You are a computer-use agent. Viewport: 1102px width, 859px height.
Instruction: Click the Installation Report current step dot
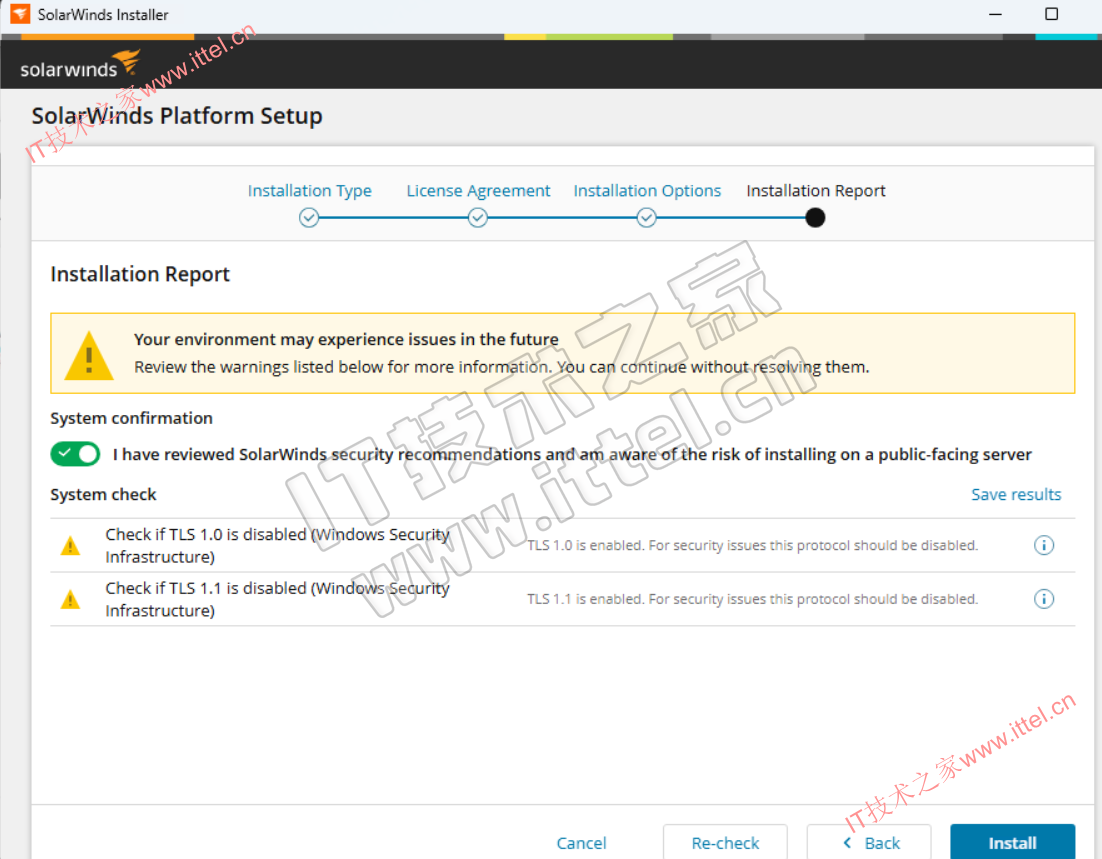click(815, 218)
